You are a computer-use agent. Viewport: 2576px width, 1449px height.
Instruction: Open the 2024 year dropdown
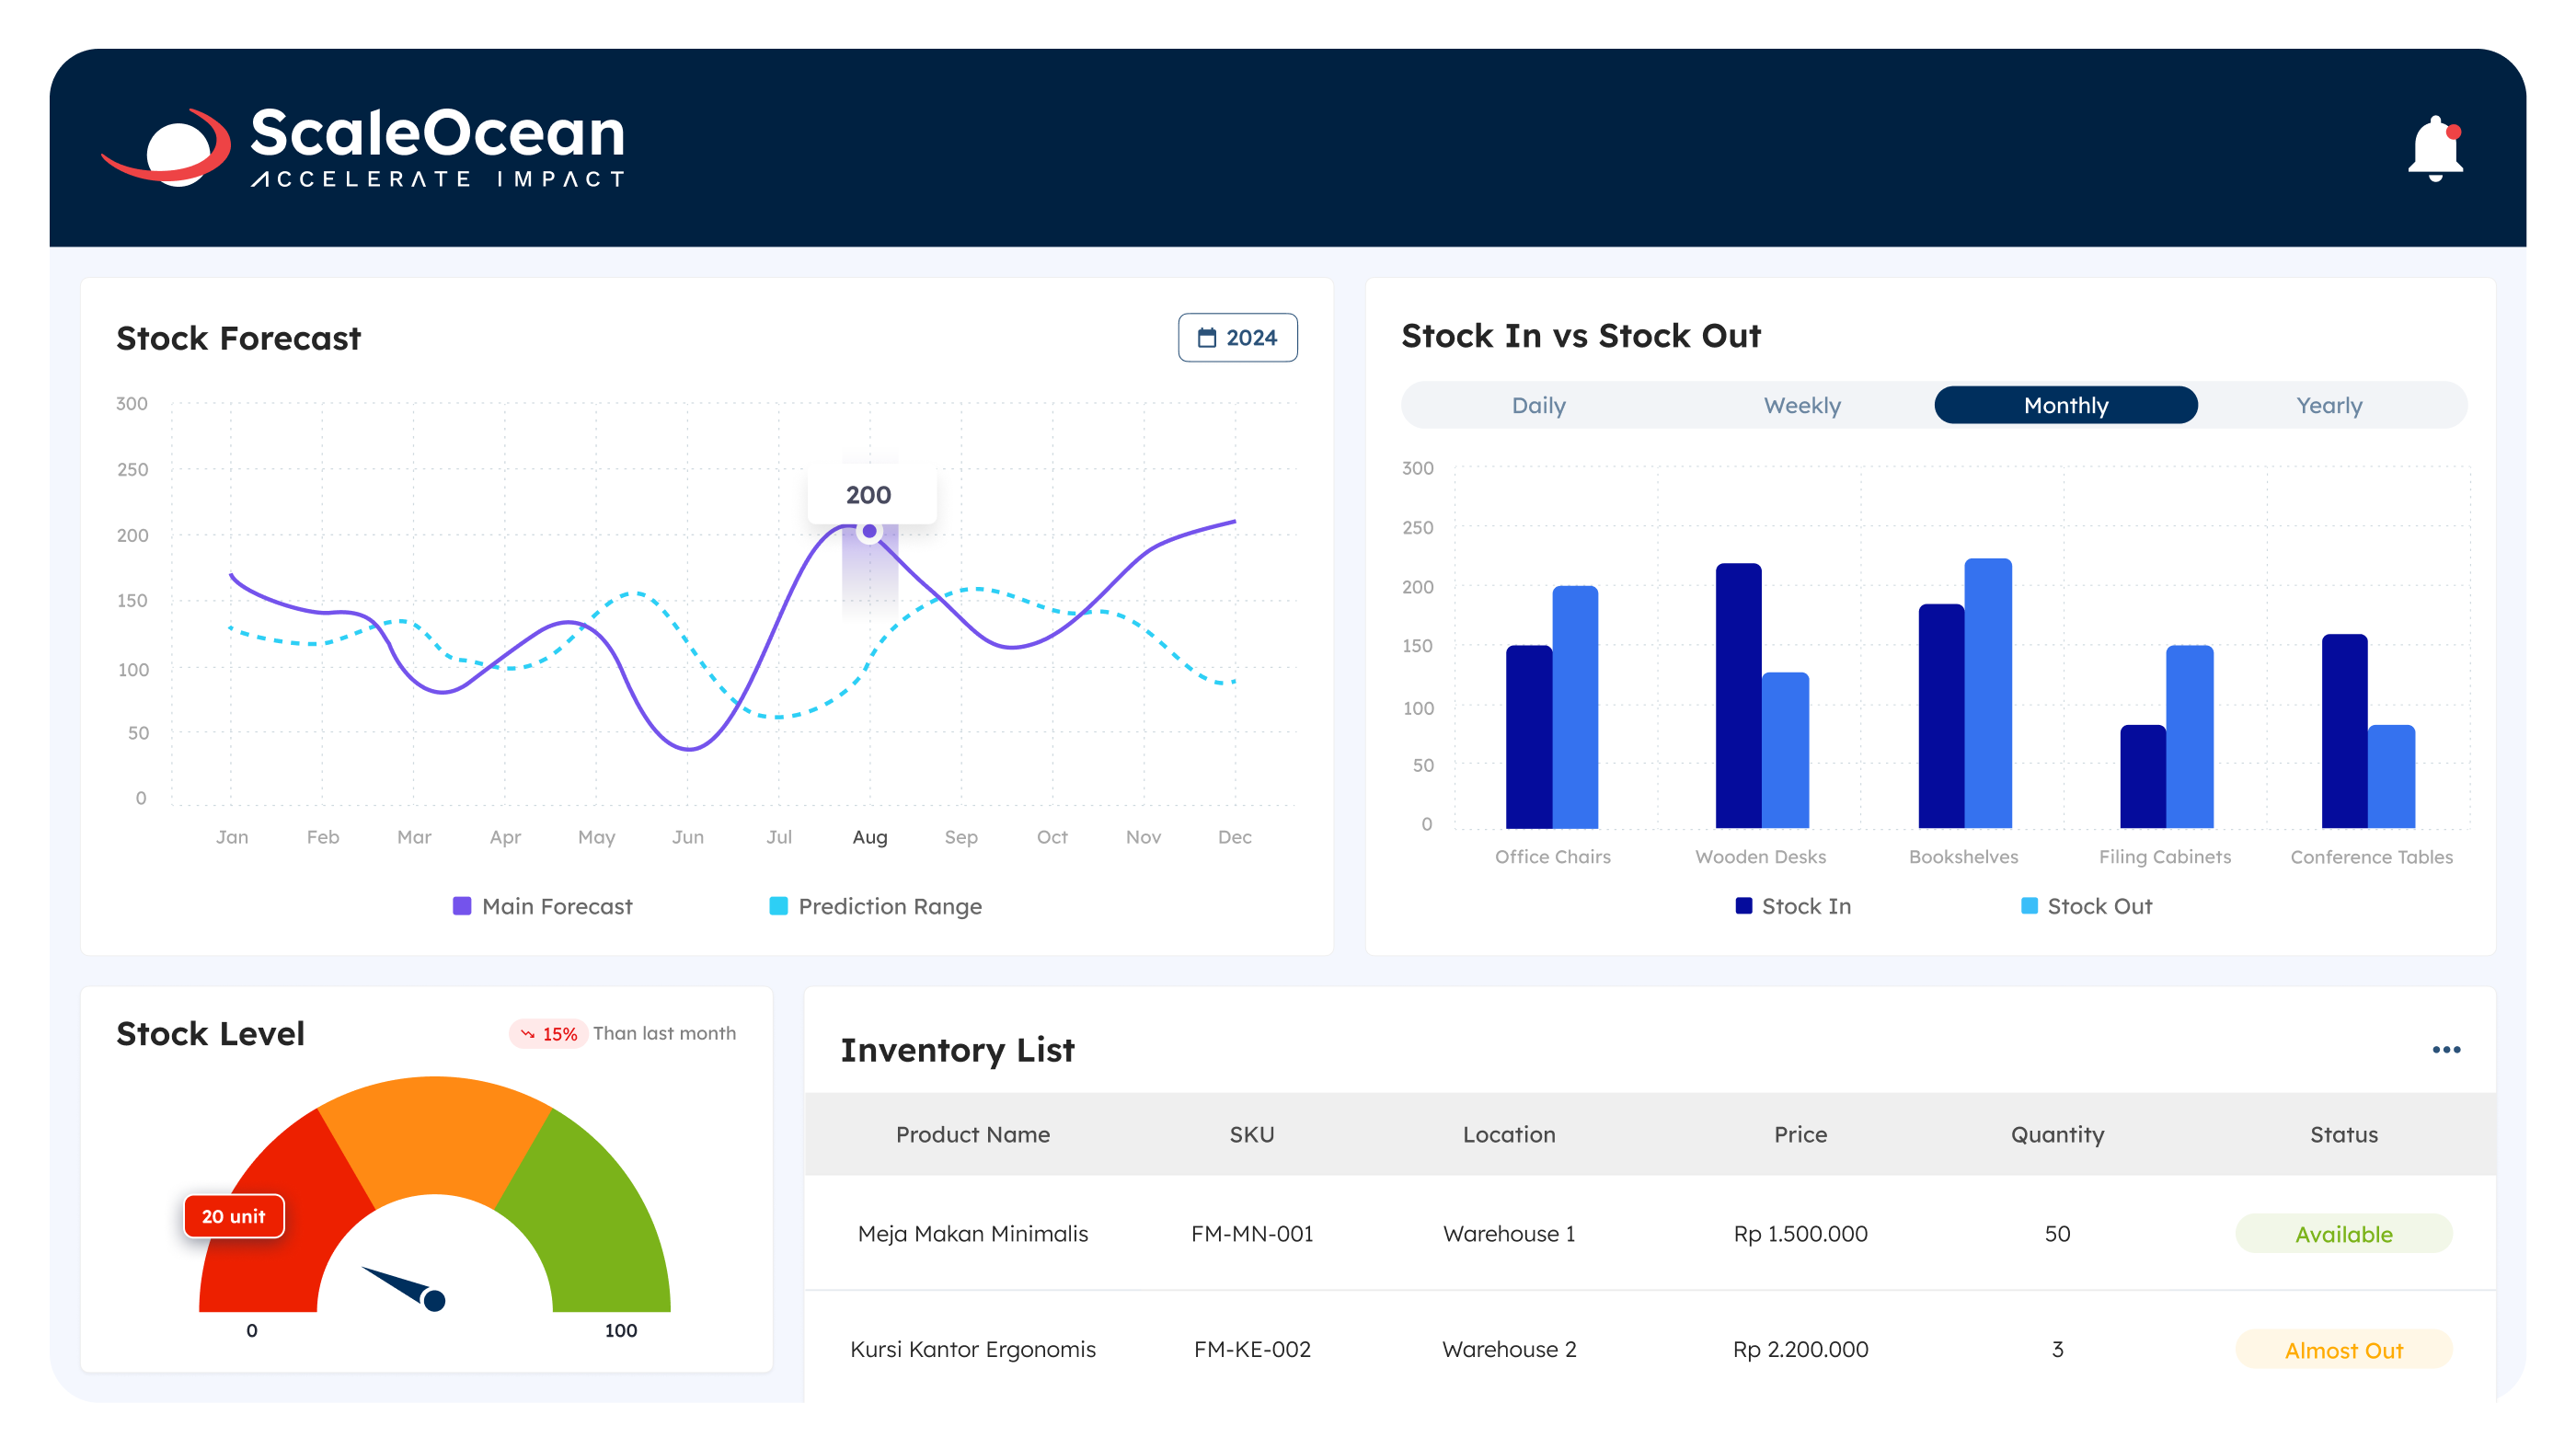coord(1237,338)
